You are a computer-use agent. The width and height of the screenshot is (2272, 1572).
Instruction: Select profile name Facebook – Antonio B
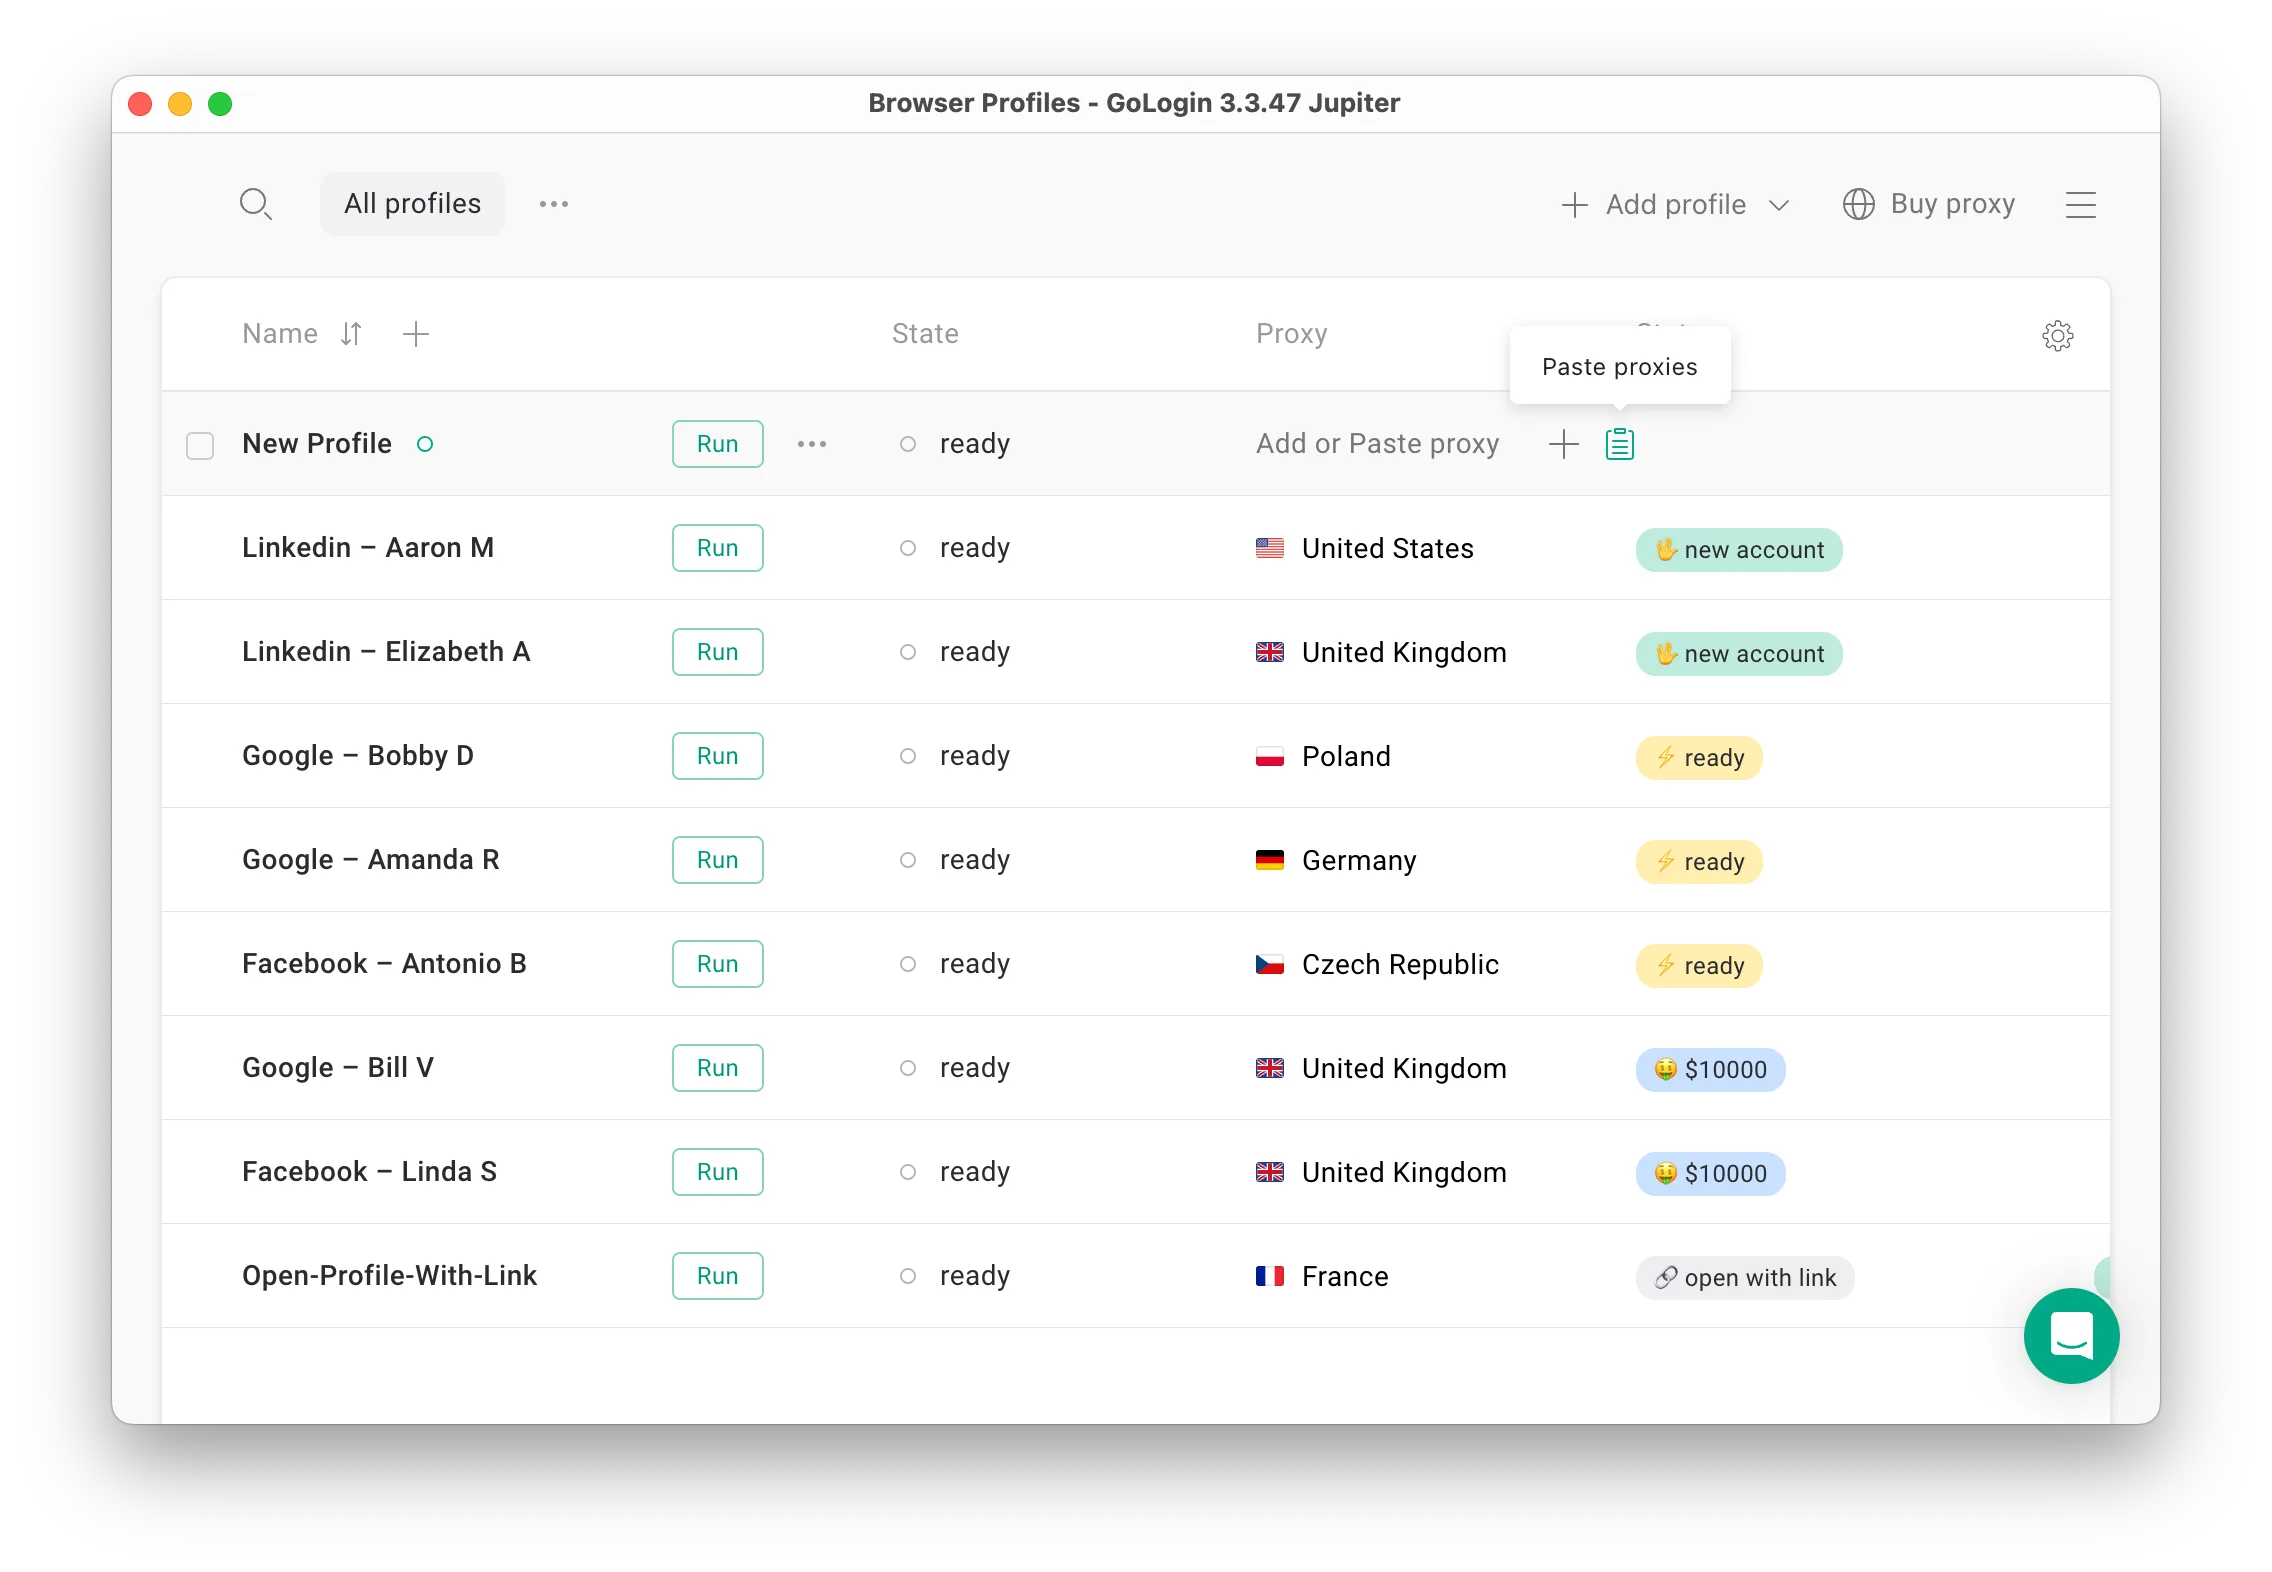(384, 964)
